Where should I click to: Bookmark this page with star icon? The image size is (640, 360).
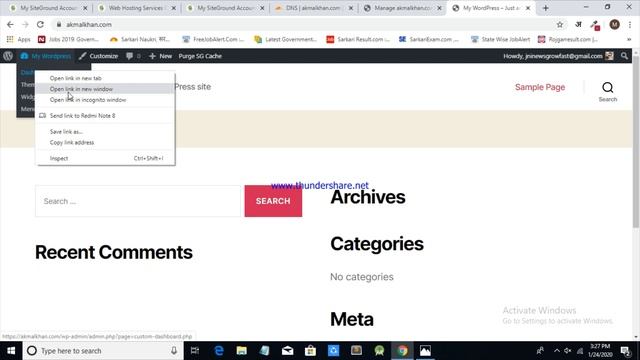(x=560, y=24)
